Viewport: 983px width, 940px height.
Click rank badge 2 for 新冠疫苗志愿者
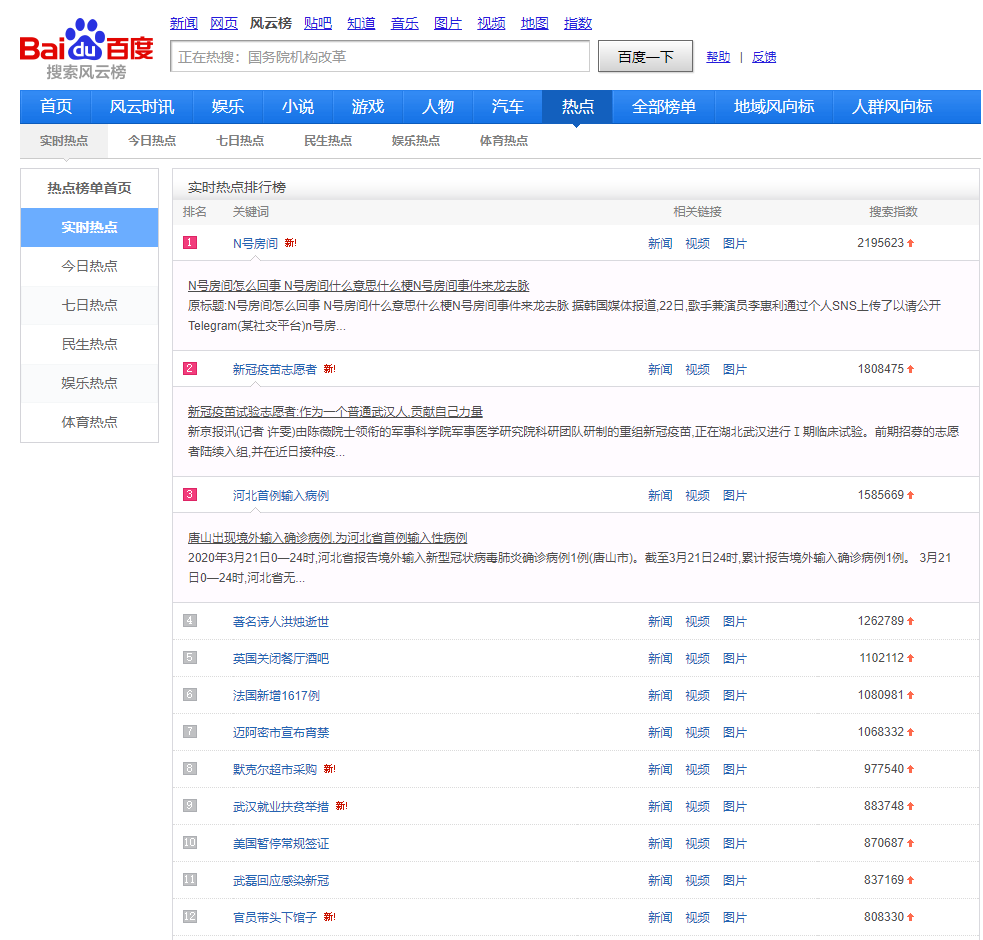pos(190,369)
